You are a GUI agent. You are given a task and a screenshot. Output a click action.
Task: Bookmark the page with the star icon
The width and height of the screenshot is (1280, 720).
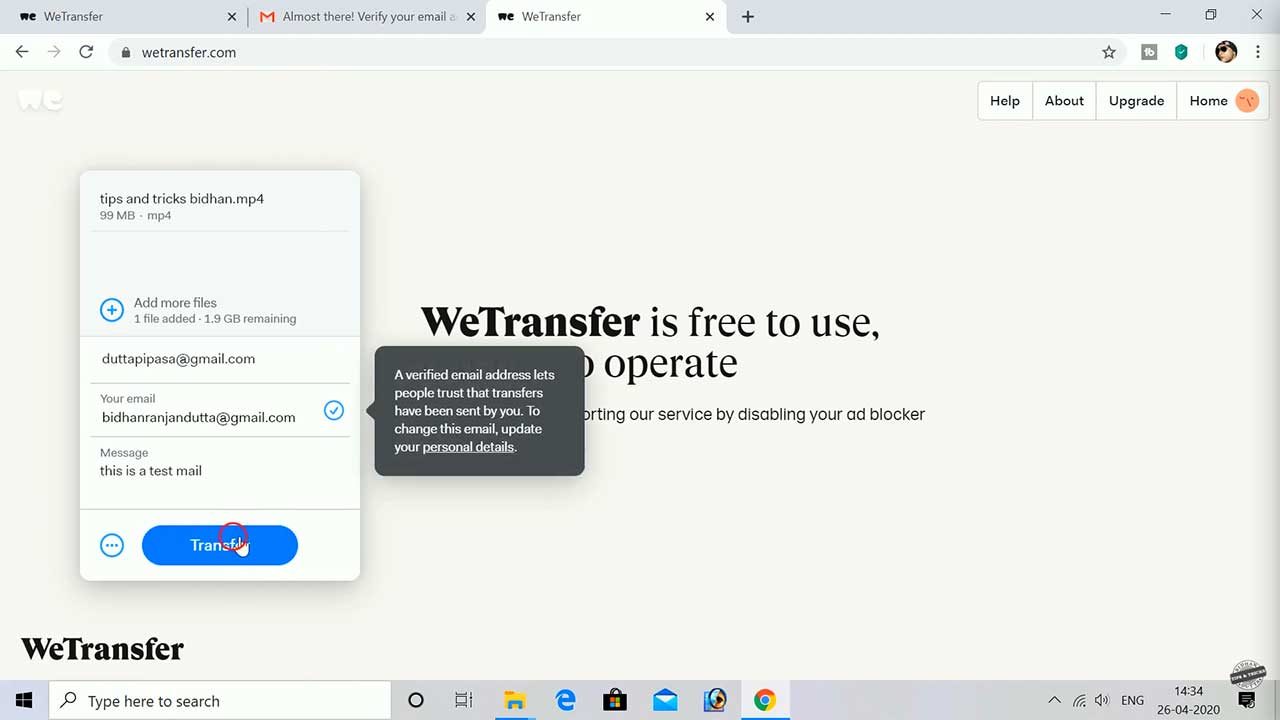tap(1109, 52)
